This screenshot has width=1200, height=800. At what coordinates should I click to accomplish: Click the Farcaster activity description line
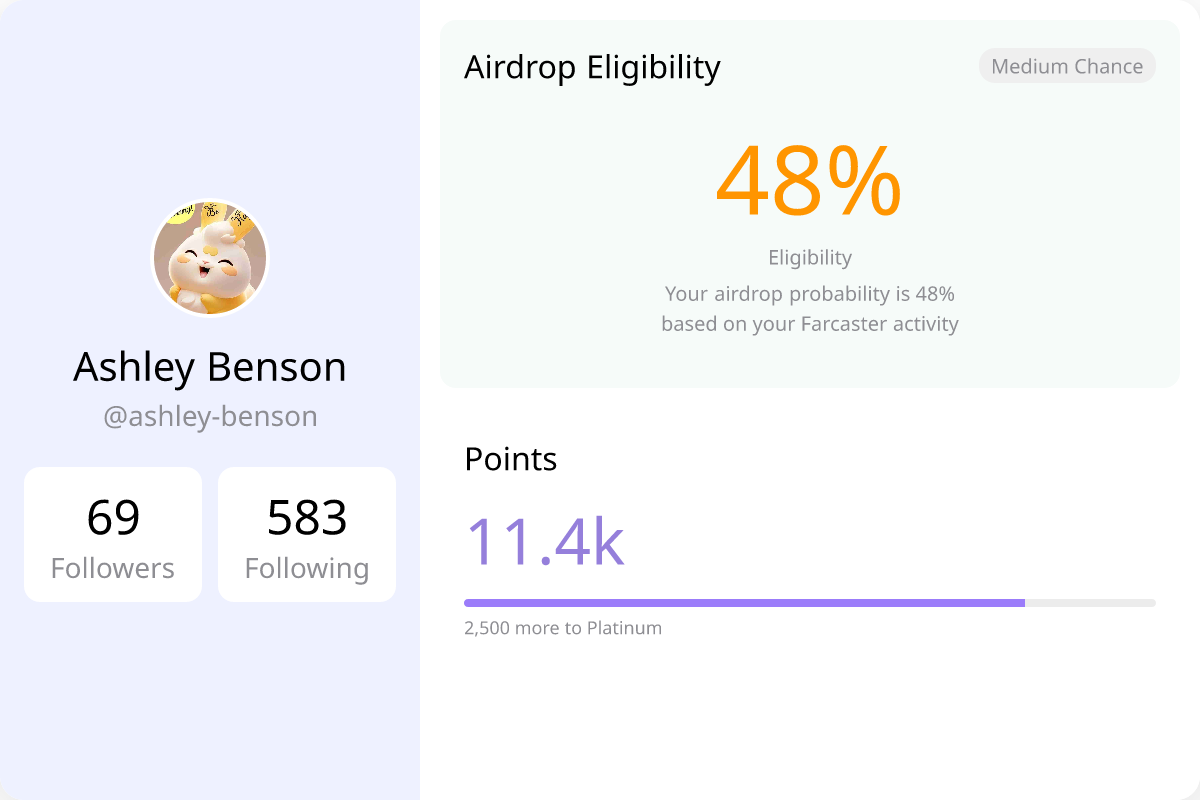click(x=810, y=324)
